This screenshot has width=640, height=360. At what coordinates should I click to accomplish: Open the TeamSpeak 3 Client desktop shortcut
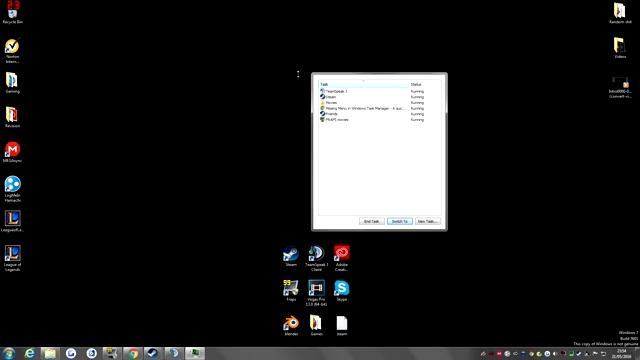coord(316,258)
